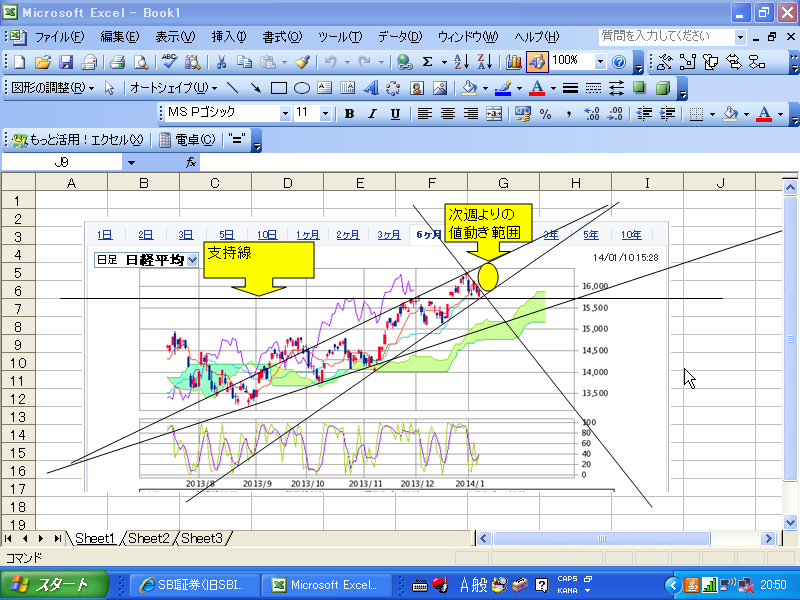Expand the font size 11 dropdown
The width and height of the screenshot is (800, 600).
coord(326,114)
